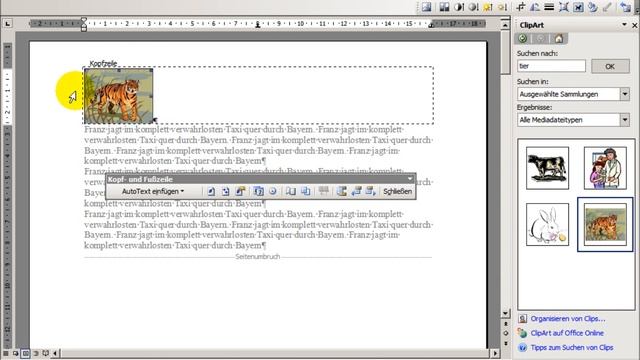Click ClipArt pane Home icon

click(559, 39)
